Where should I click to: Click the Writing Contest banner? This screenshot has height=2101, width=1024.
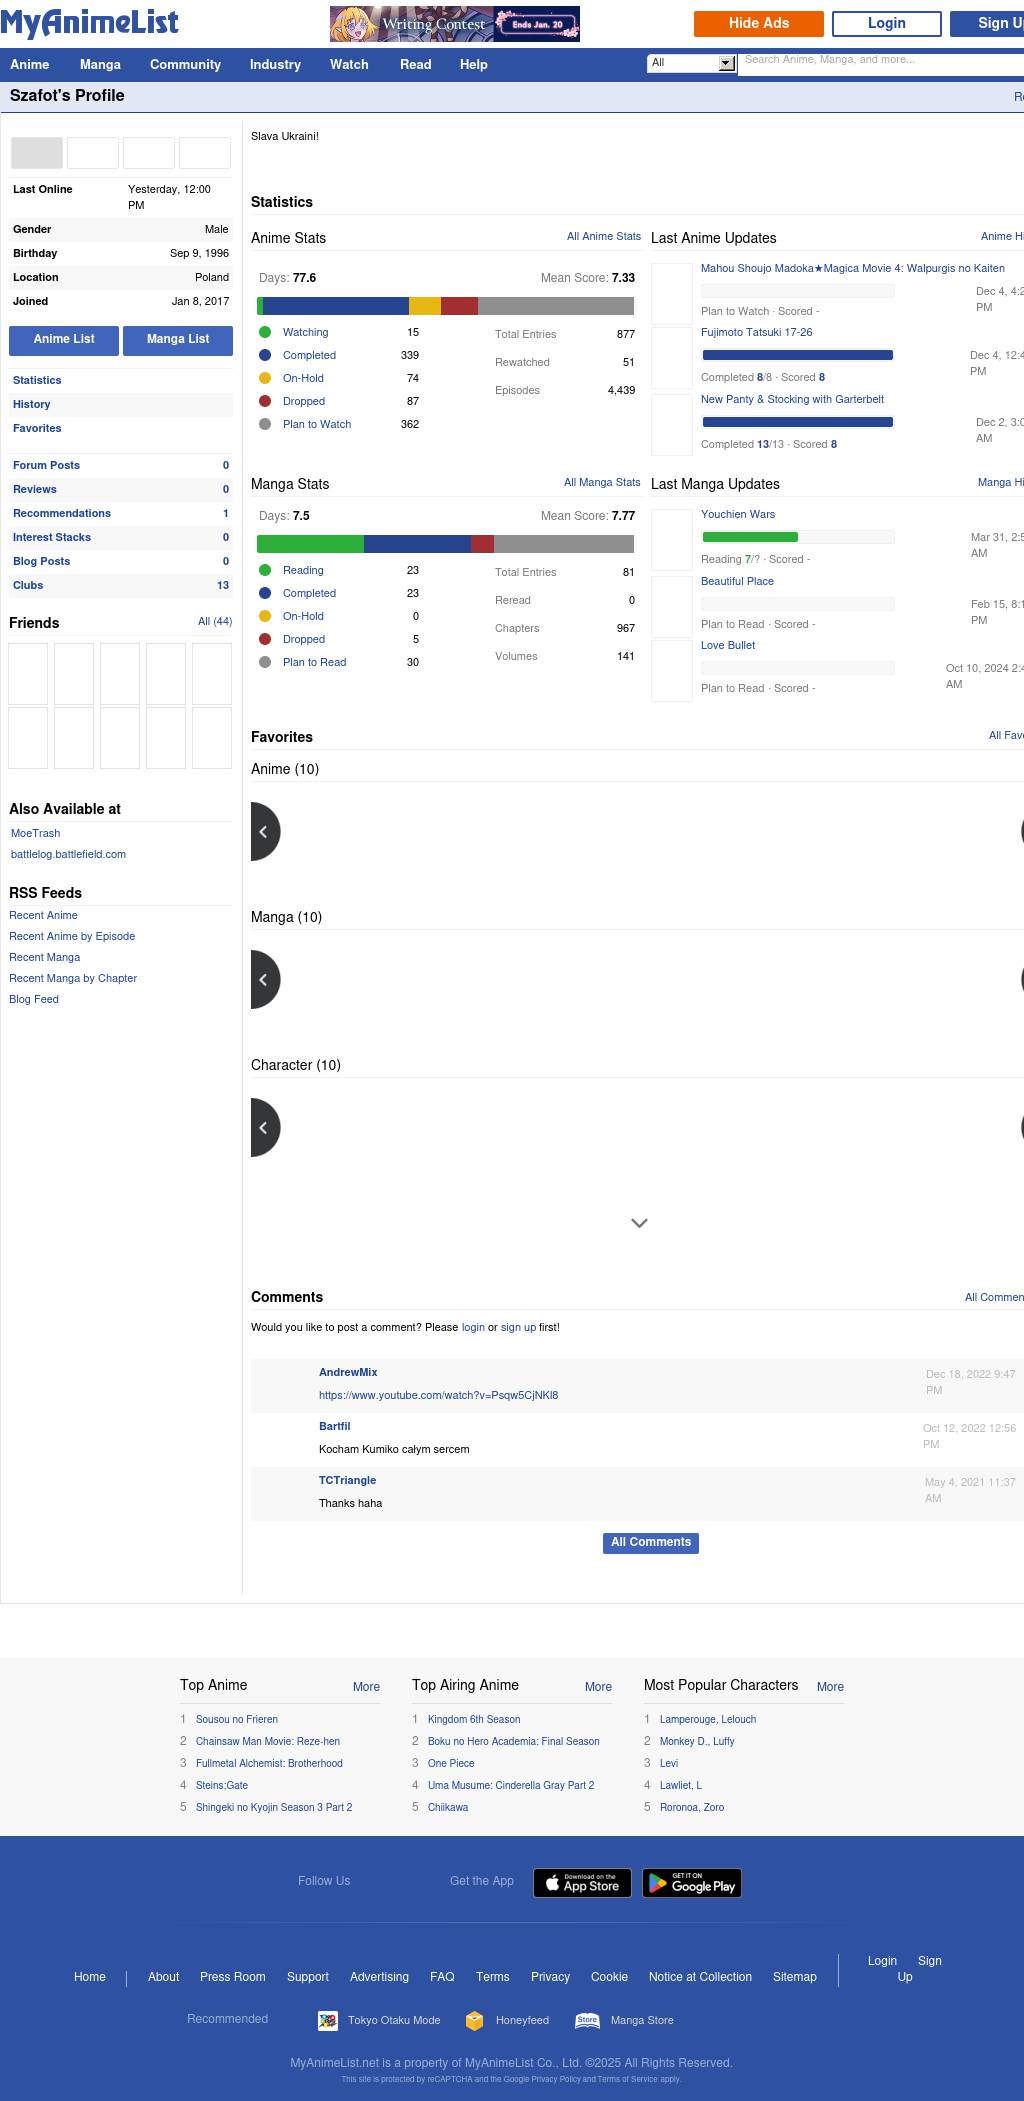point(455,24)
